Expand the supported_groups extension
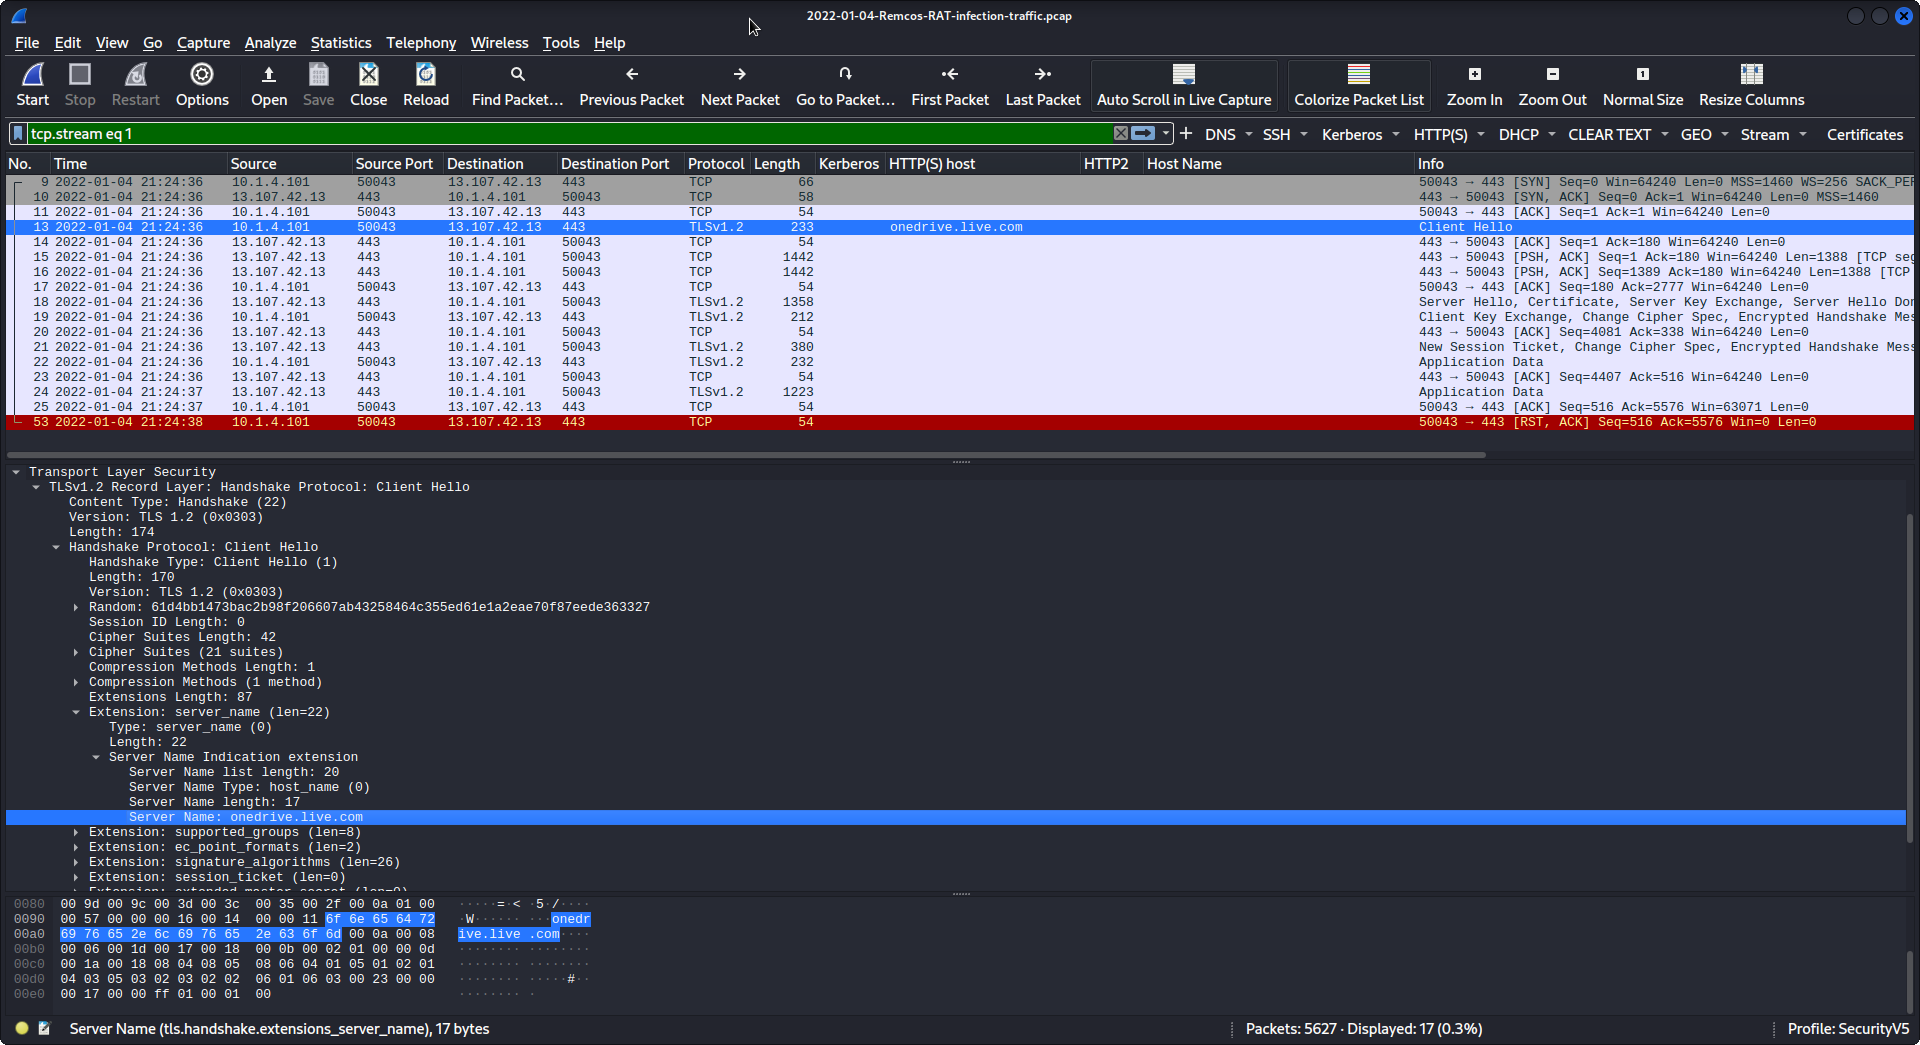This screenshot has width=1920, height=1045. coord(76,832)
